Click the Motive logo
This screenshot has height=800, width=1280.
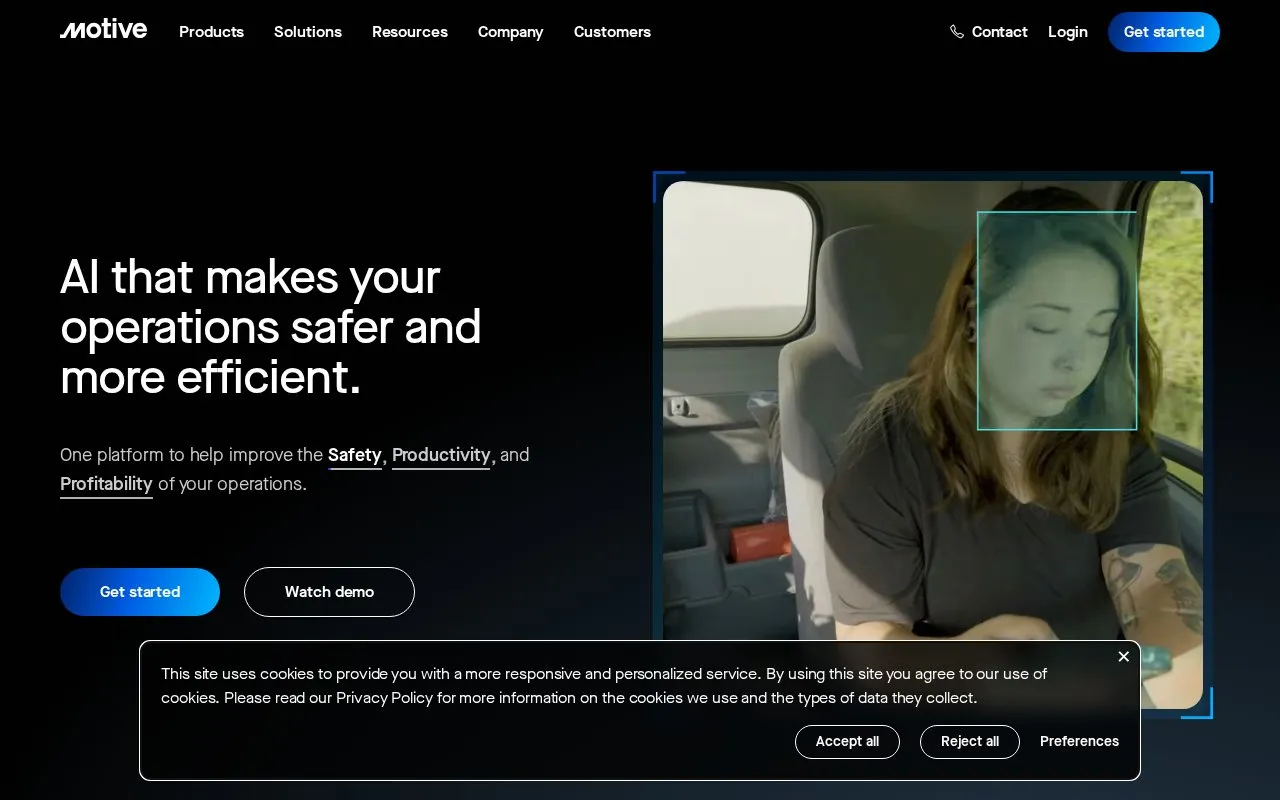click(103, 30)
